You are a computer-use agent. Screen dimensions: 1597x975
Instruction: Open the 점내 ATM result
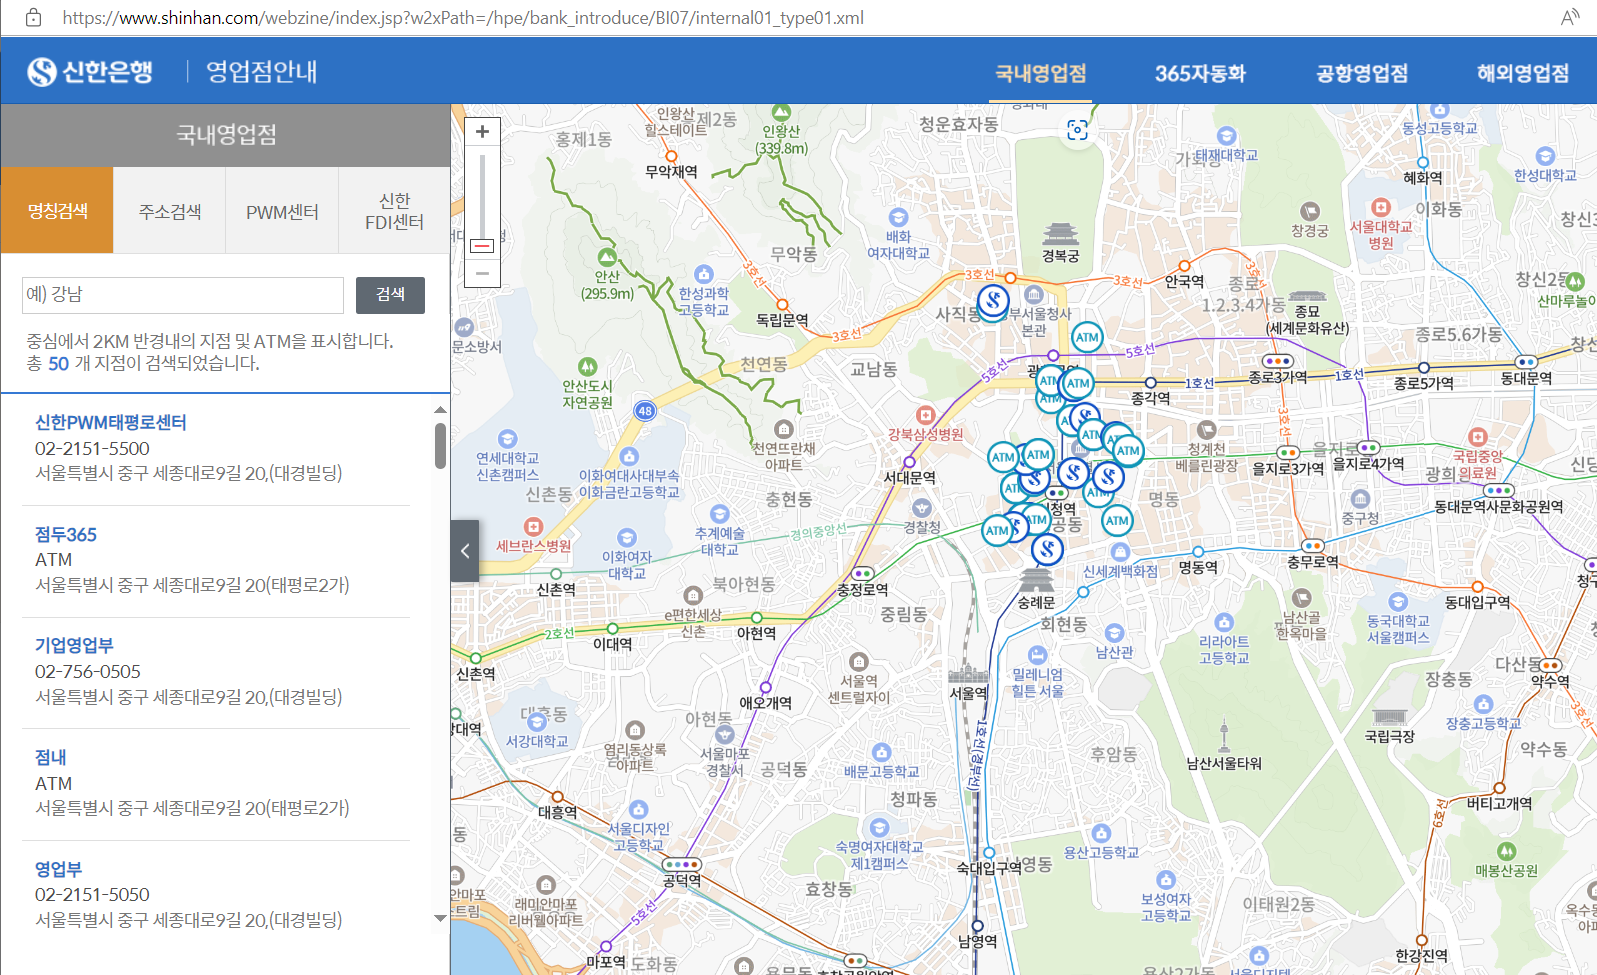[51, 757]
